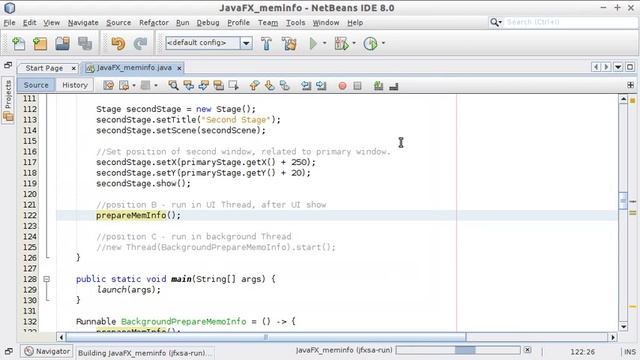Maximize the editor window button
The width and height of the screenshot is (640, 360).
(x=630, y=67)
